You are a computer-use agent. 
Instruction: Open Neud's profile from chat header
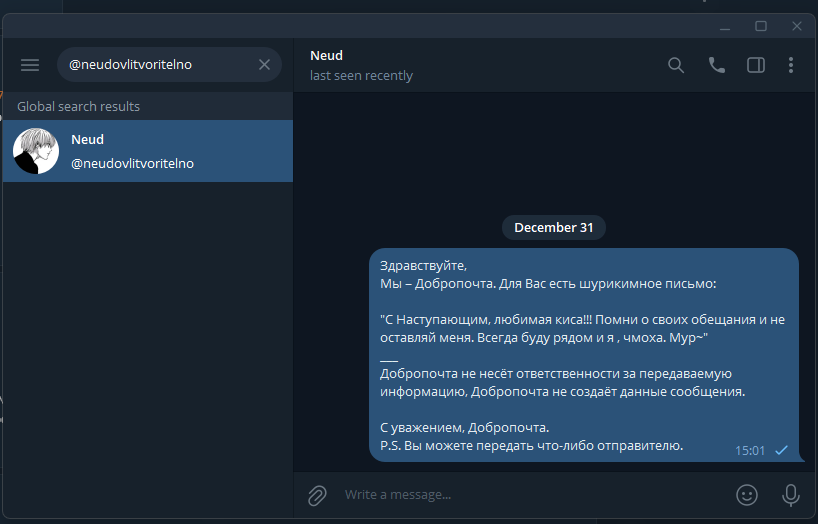[327, 56]
